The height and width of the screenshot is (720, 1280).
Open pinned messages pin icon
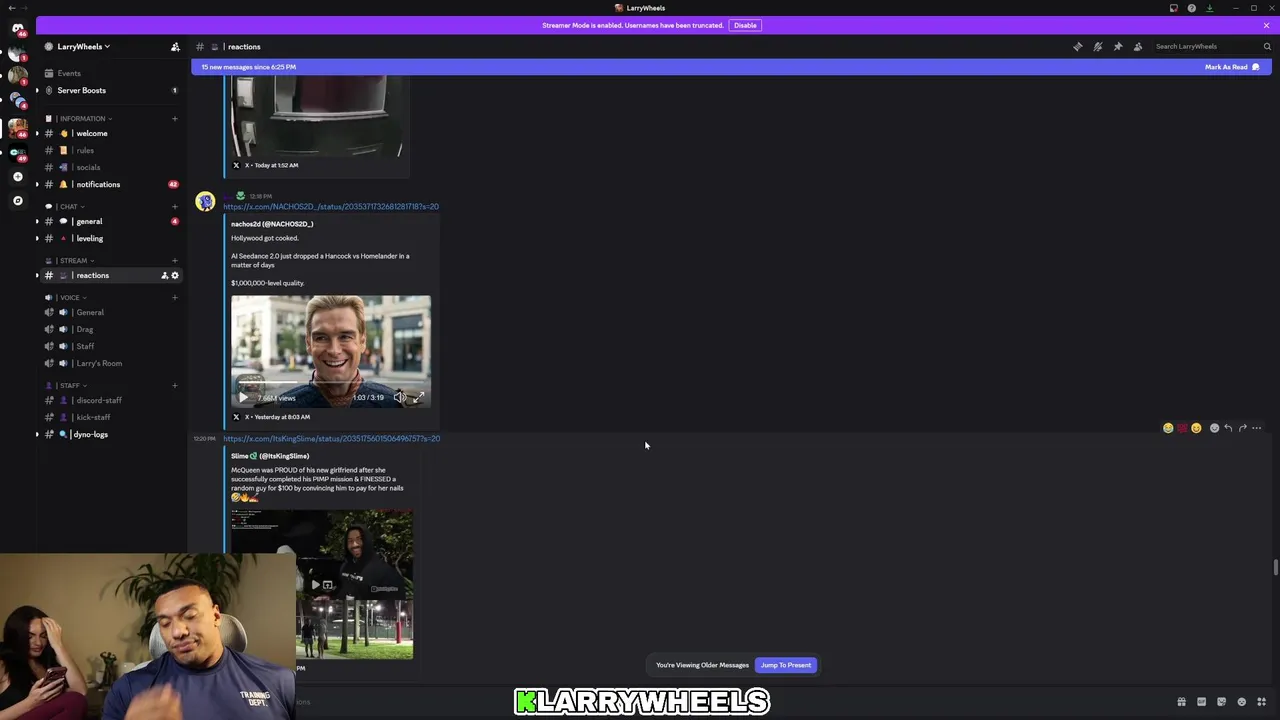[1117, 46]
